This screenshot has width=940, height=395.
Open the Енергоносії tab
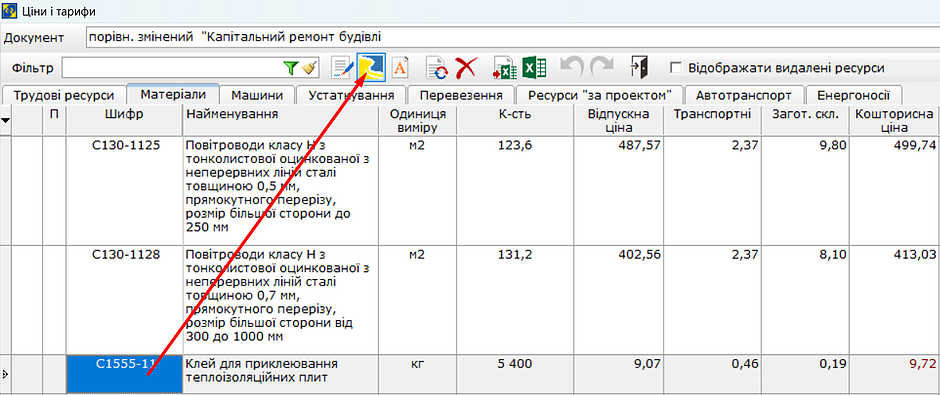point(853,96)
